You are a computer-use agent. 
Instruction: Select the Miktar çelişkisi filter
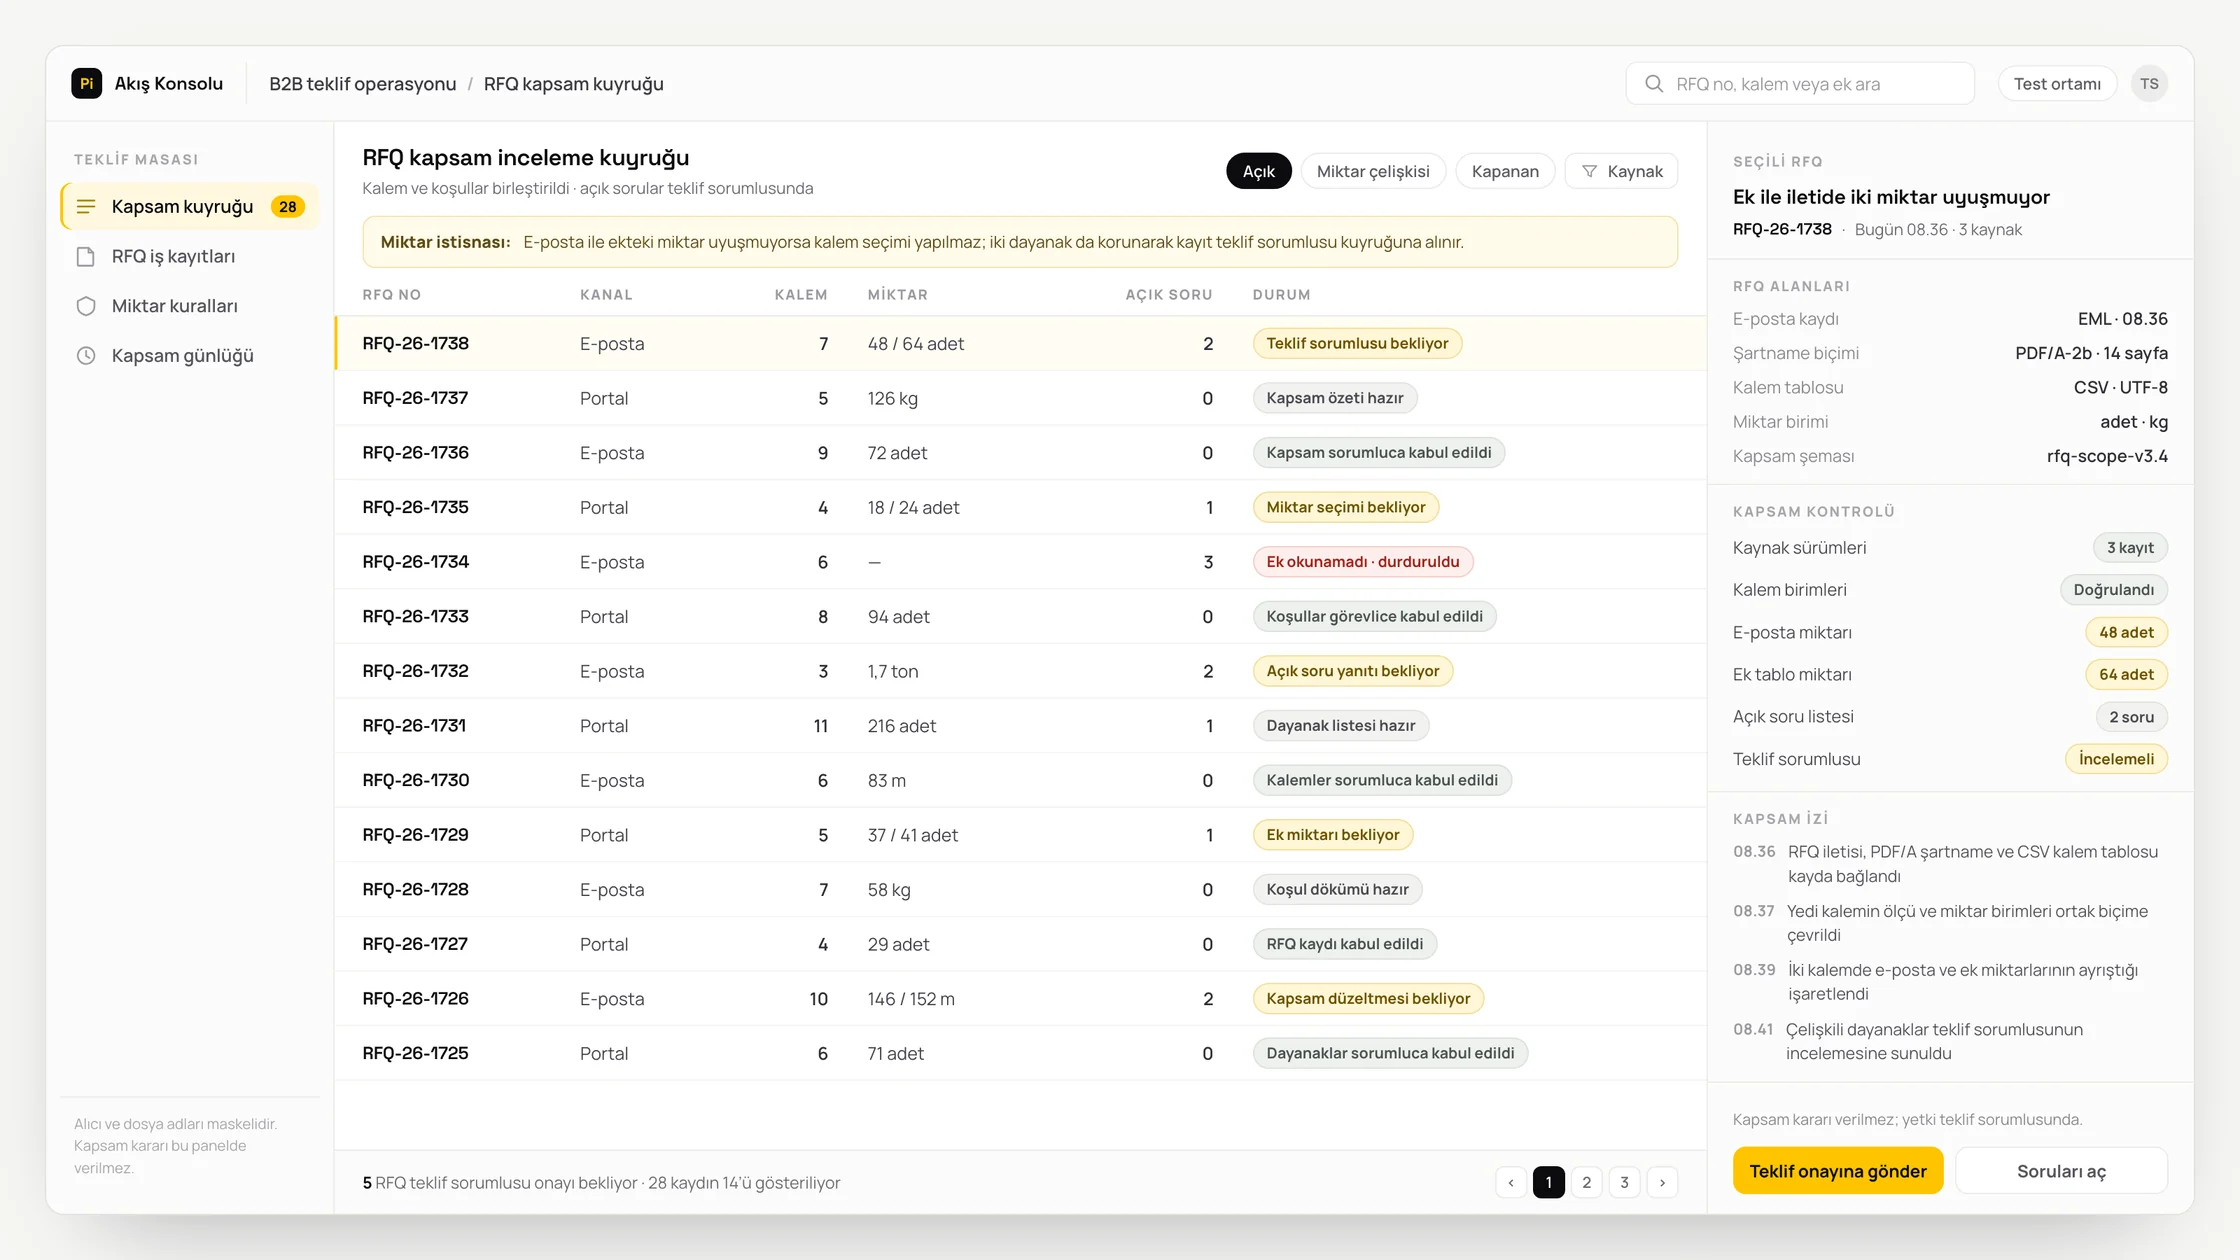pyautogui.click(x=1373, y=171)
